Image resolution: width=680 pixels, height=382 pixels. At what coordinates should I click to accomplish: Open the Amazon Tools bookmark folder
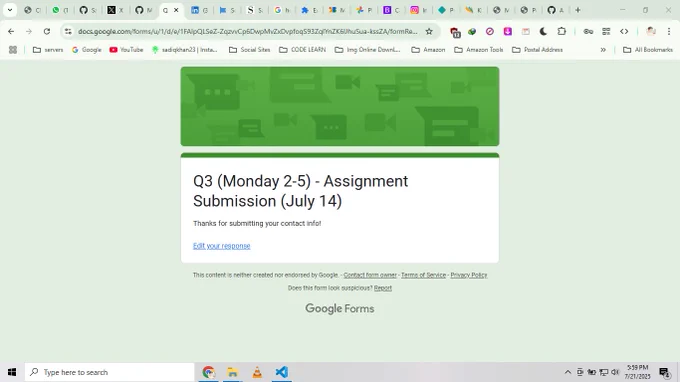coord(479,50)
